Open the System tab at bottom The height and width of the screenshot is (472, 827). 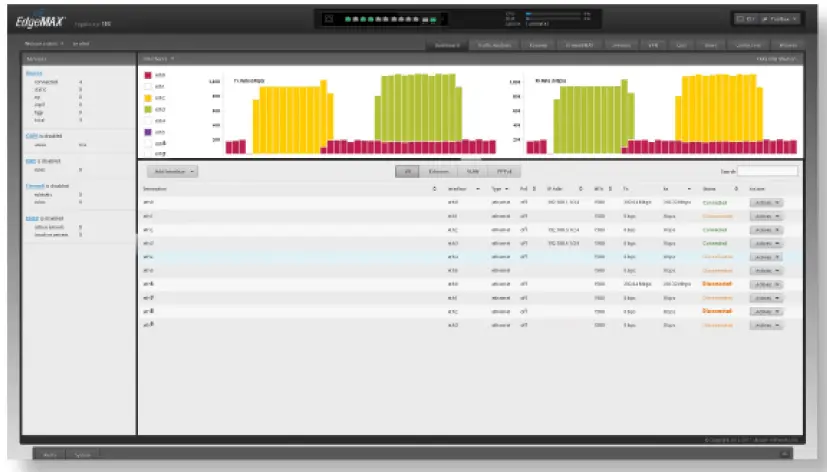tap(82, 455)
